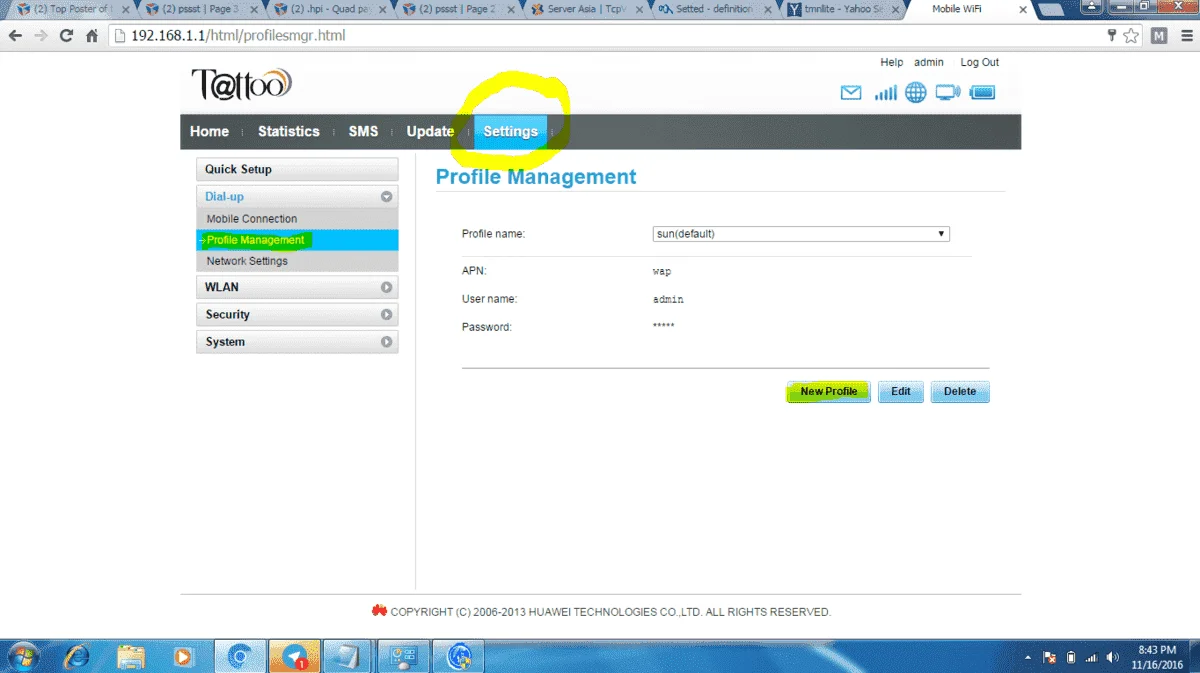Open the Statistics tab

click(289, 131)
